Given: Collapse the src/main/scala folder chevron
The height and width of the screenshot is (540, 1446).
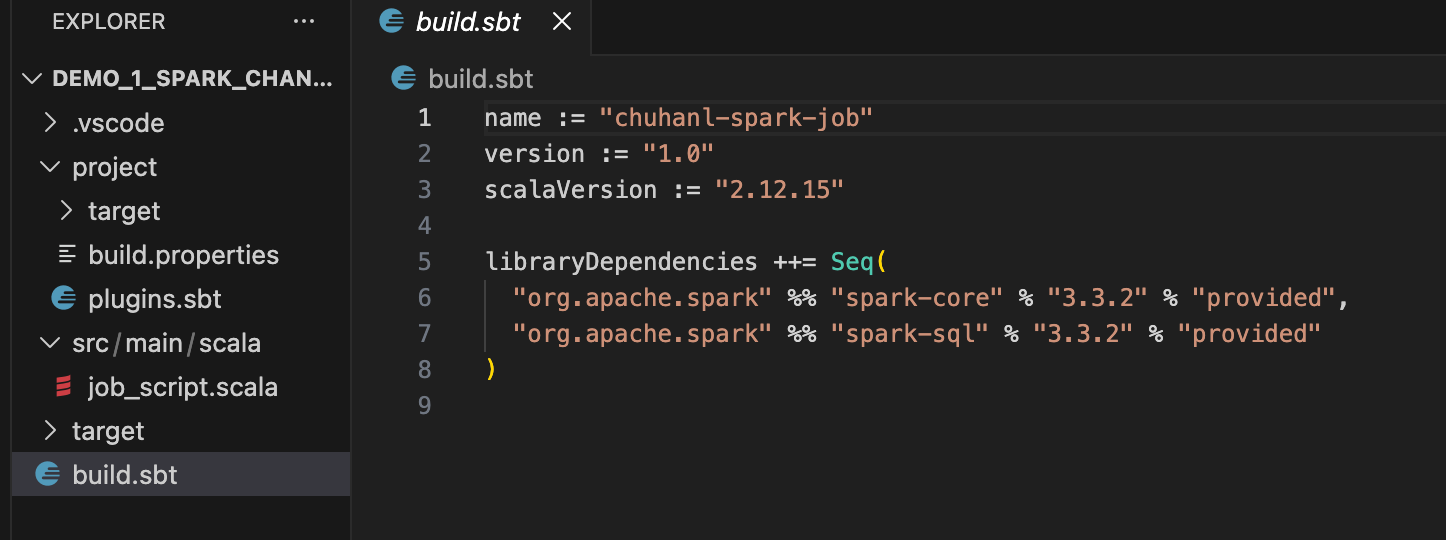Looking at the screenshot, I should [x=51, y=343].
